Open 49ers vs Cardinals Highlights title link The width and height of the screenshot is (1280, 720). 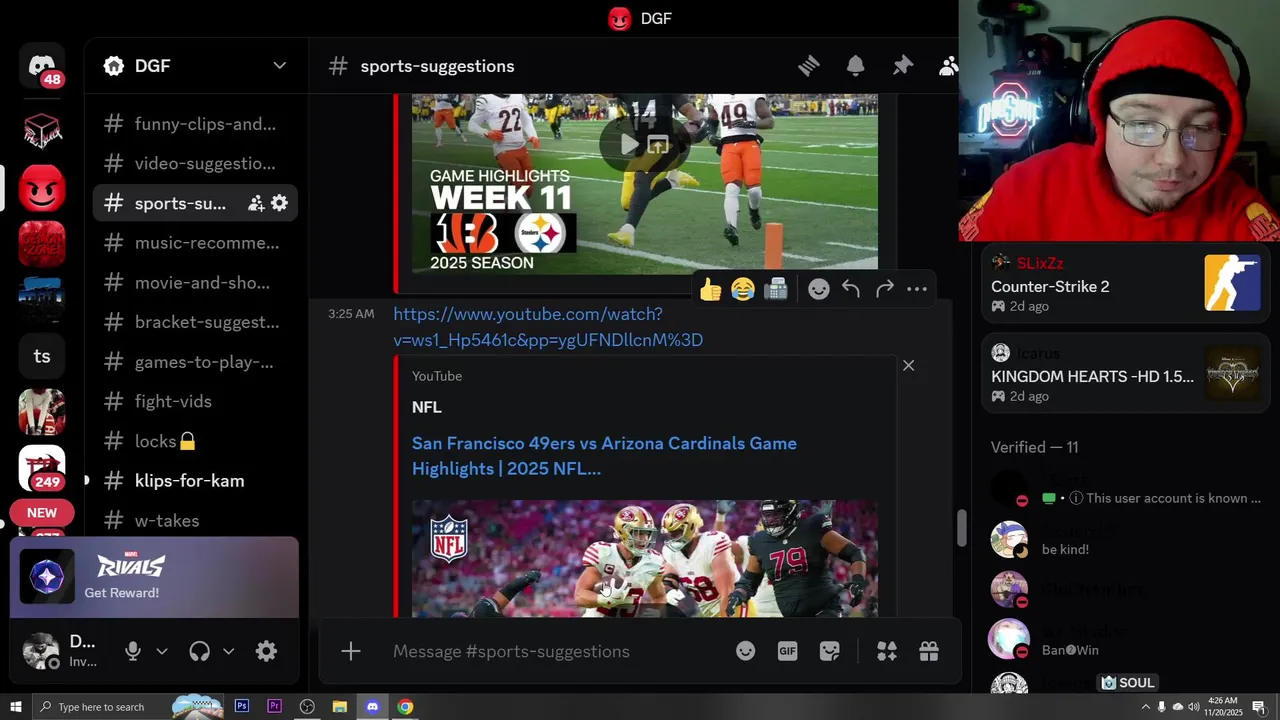604,456
